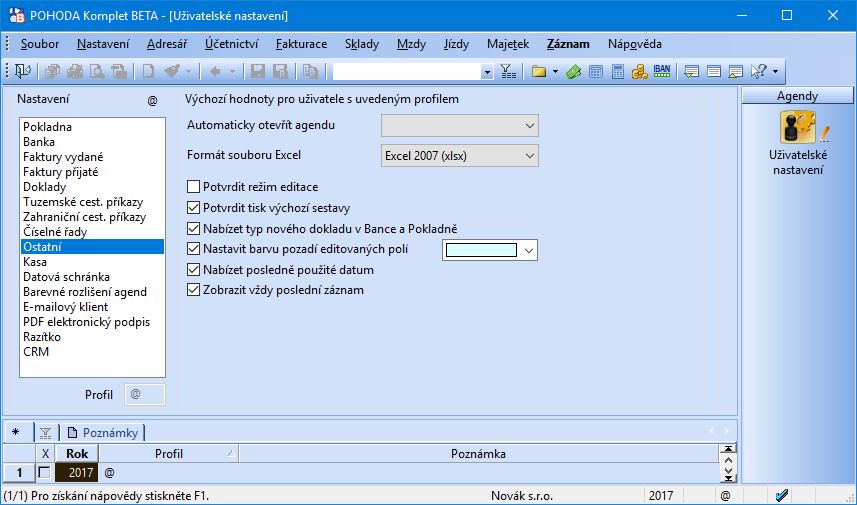Click the exit door icon in toolbar

23,71
